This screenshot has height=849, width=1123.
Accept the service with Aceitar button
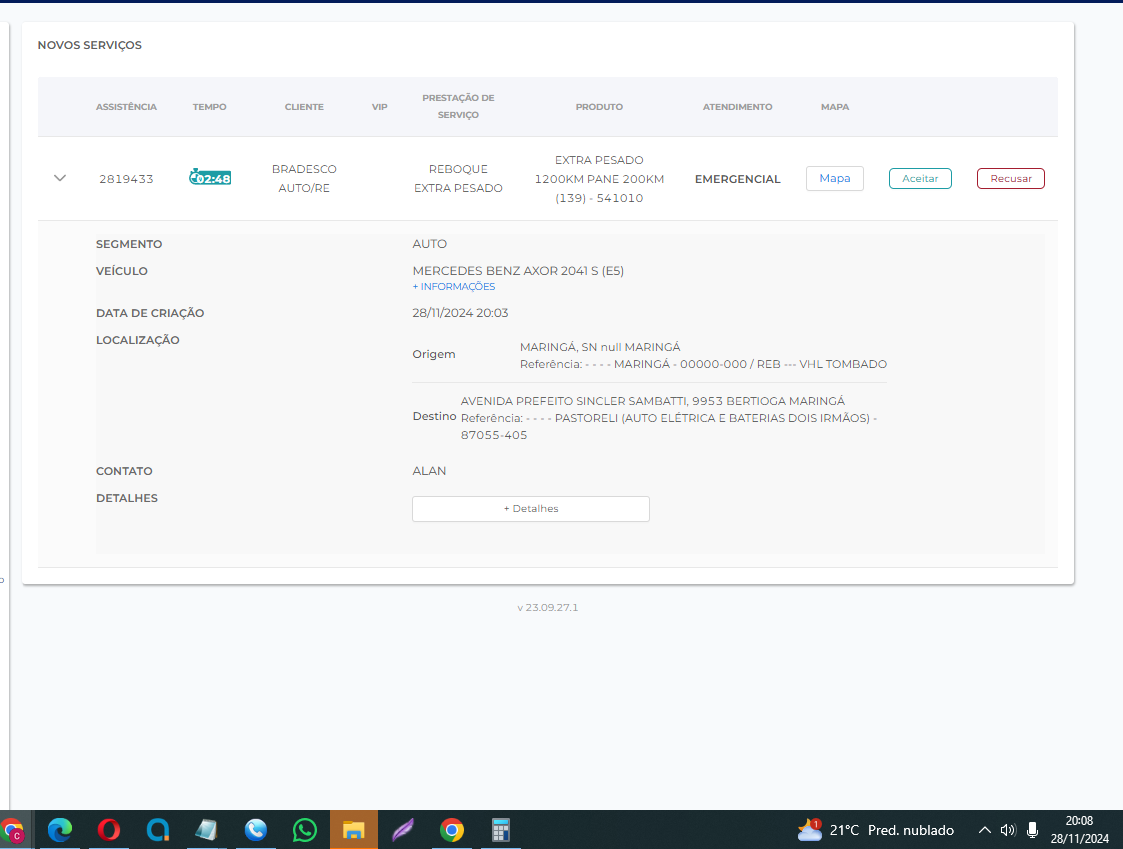click(x=920, y=178)
